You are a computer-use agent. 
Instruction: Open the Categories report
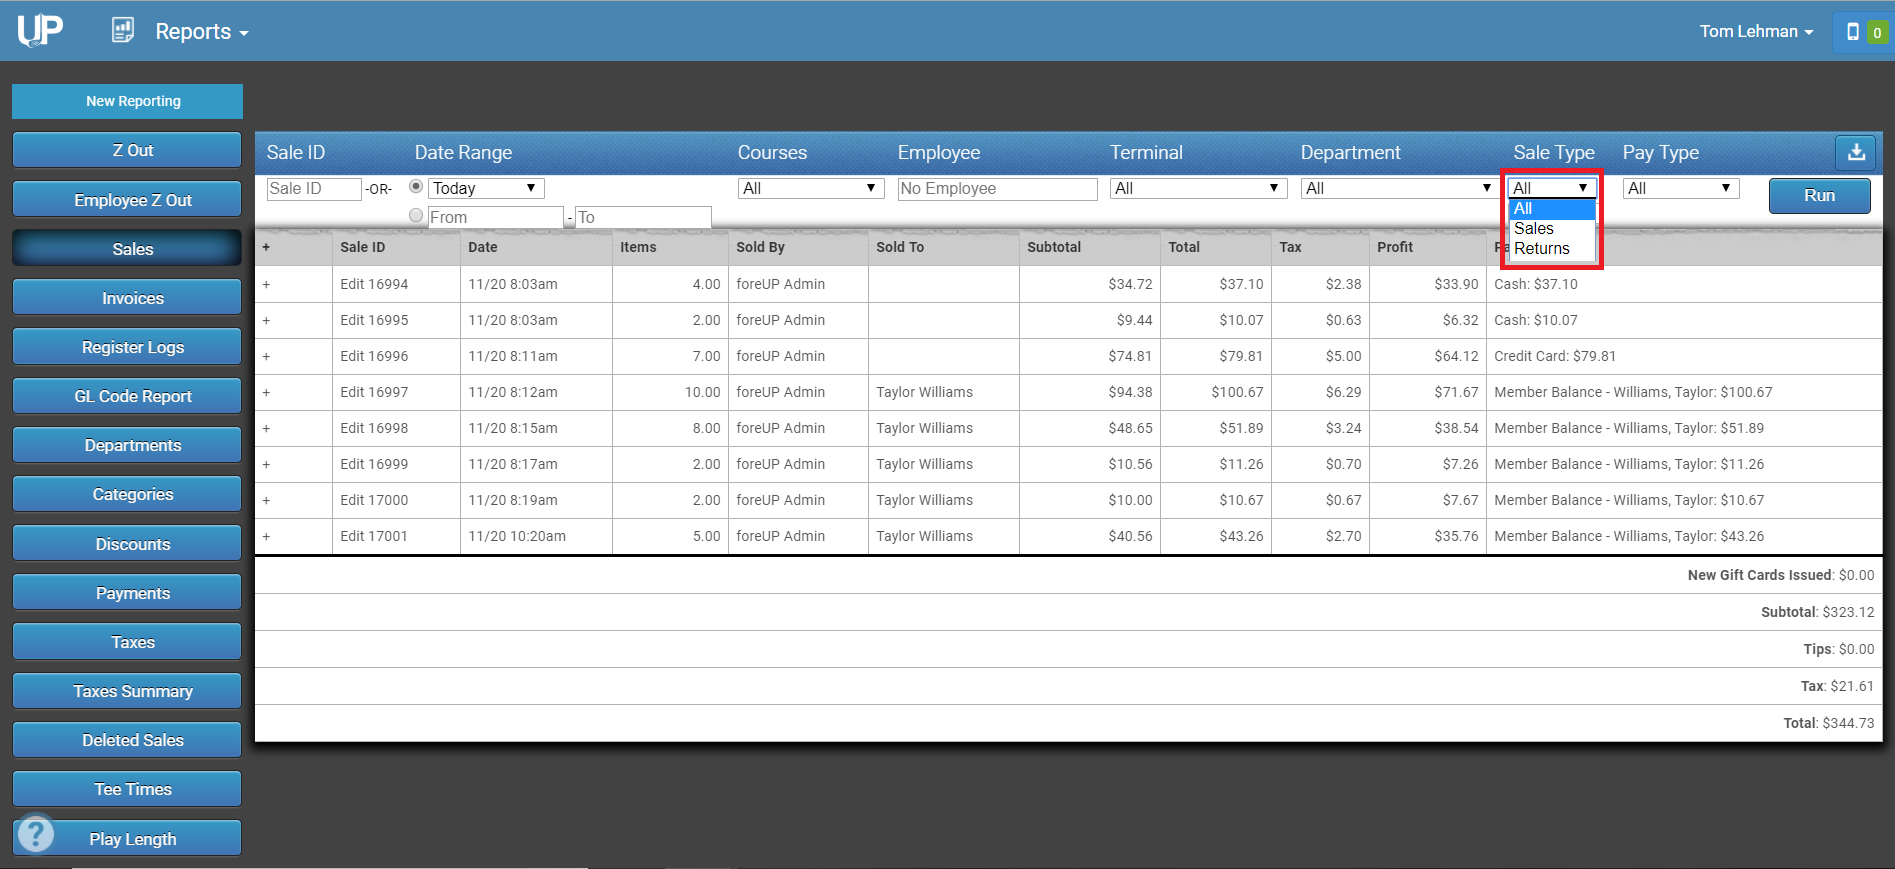coord(127,494)
